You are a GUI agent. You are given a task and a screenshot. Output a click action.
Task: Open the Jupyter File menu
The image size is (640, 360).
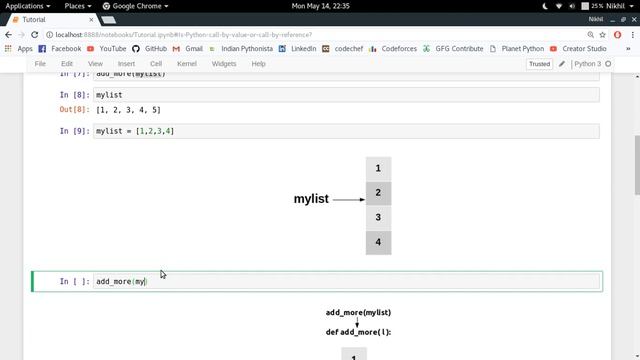point(40,64)
